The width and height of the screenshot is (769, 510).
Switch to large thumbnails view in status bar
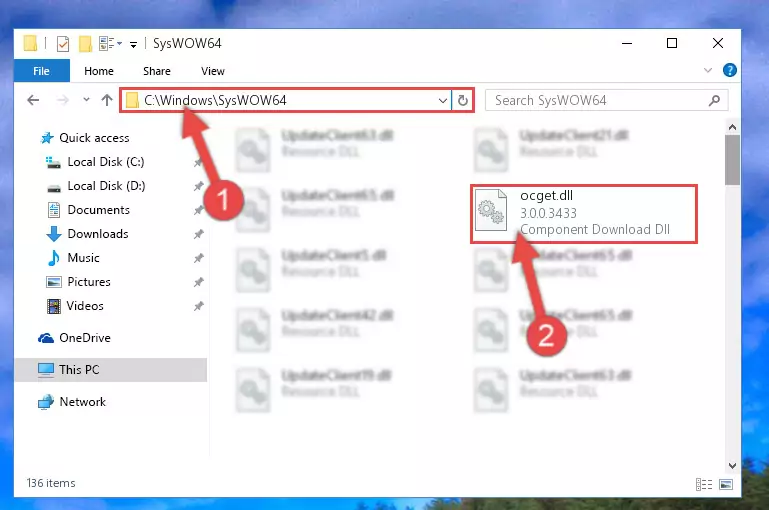coord(726,484)
